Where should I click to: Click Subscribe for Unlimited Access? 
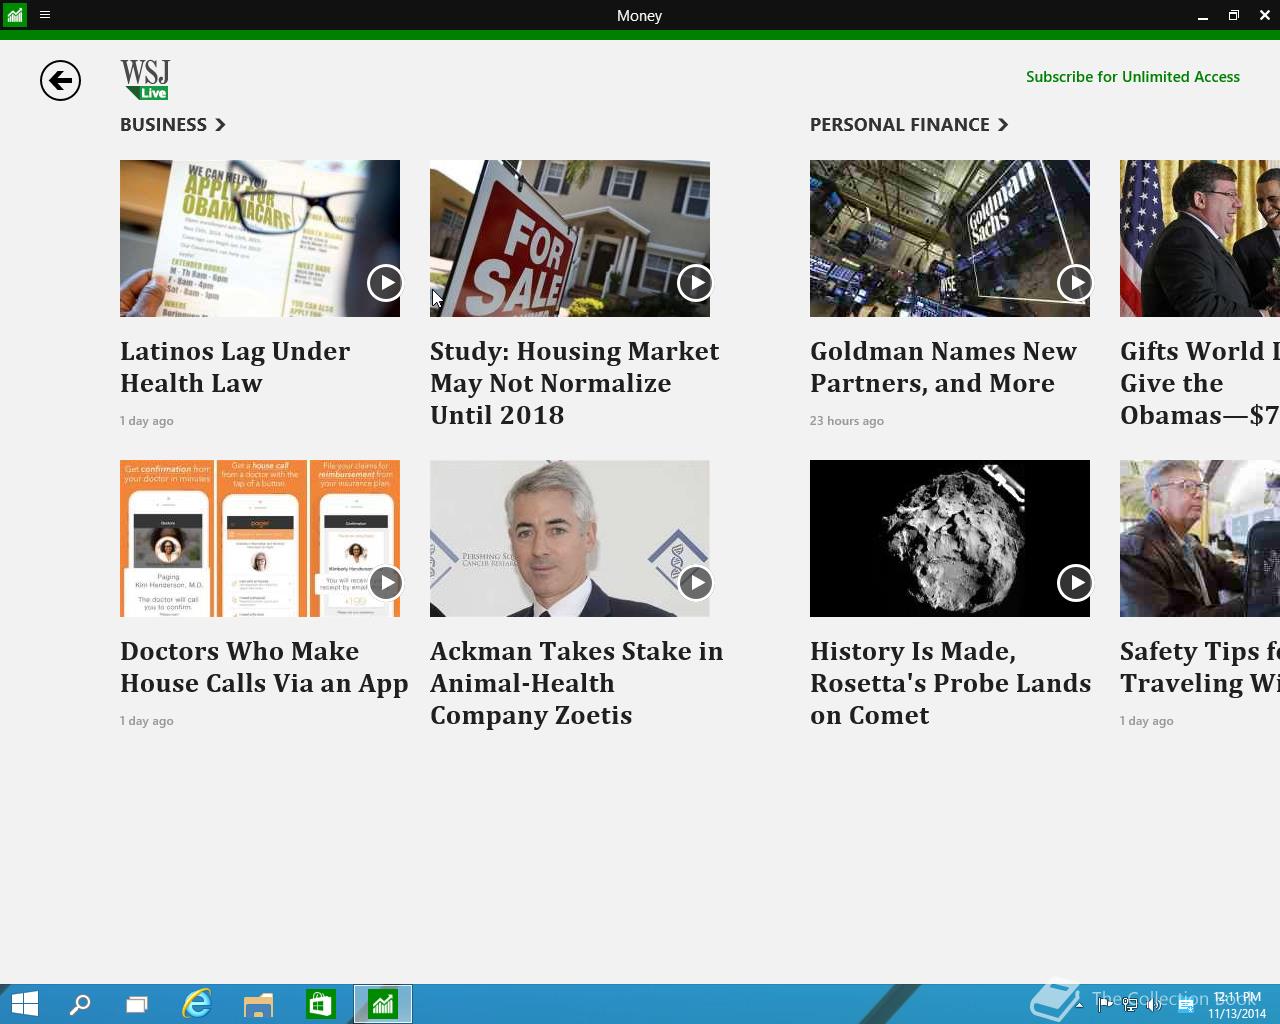(1133, 77)
